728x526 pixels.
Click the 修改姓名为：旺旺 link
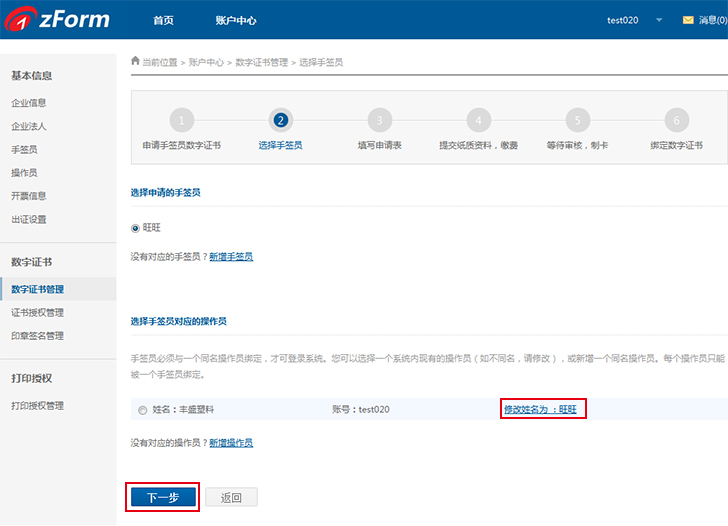click(540, 409)
